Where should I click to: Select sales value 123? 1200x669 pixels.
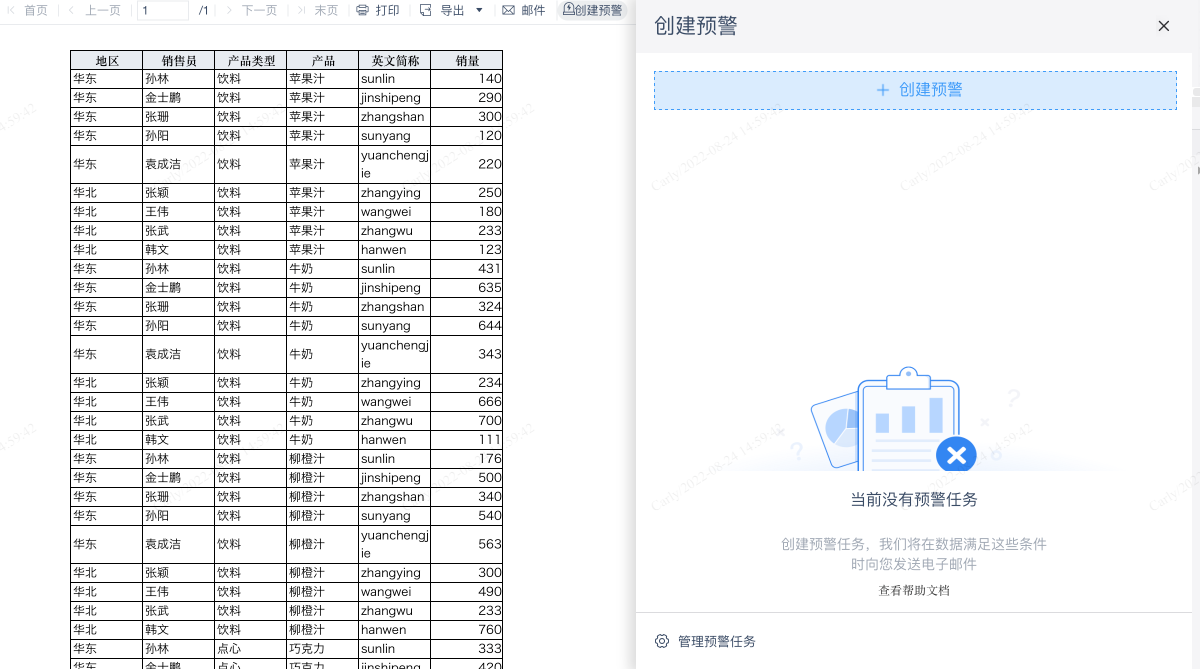coord(467,250)
